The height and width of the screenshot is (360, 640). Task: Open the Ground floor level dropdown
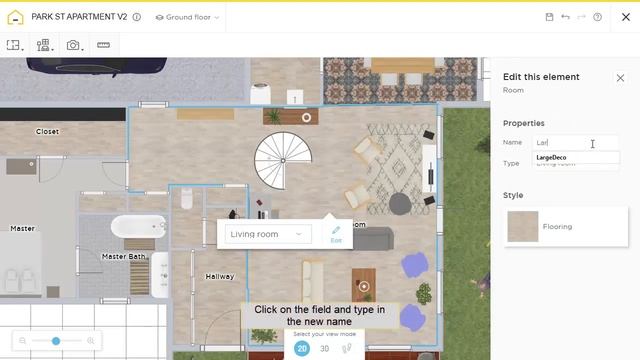(x=188, y=18)
